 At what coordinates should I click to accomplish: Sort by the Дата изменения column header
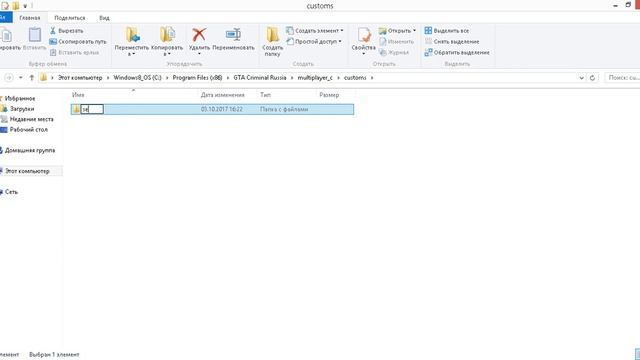[x=222, y=95]
